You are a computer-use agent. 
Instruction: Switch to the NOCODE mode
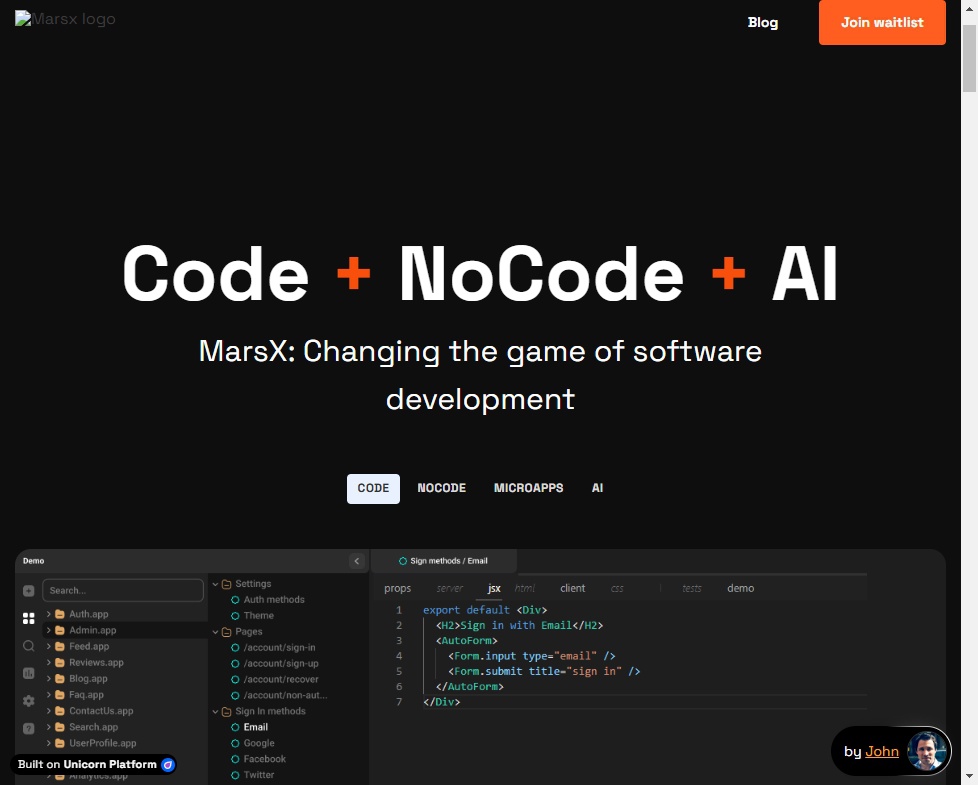441,488
